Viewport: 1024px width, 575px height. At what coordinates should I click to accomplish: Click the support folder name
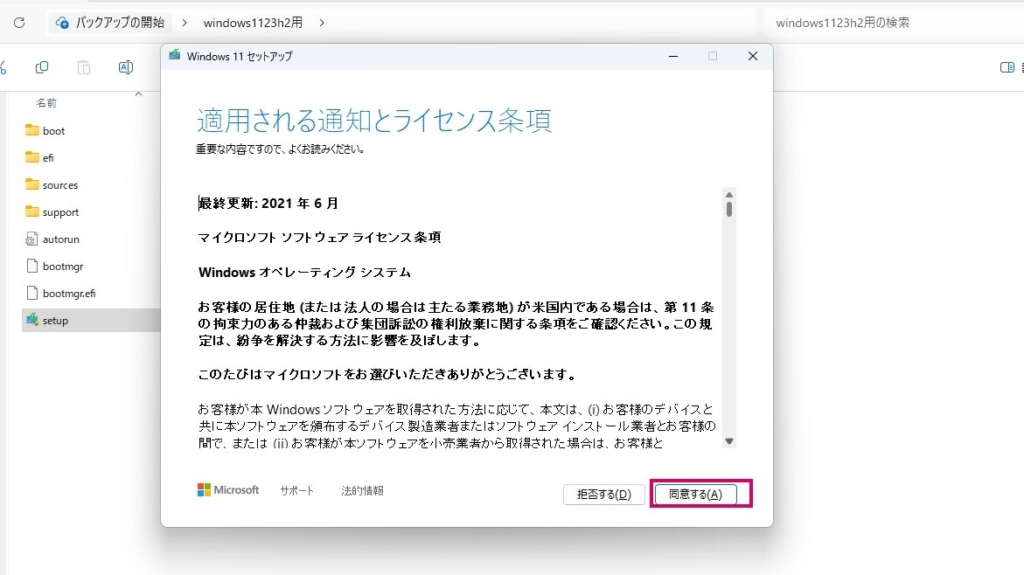pyautogui.click(x=61, y=212)
